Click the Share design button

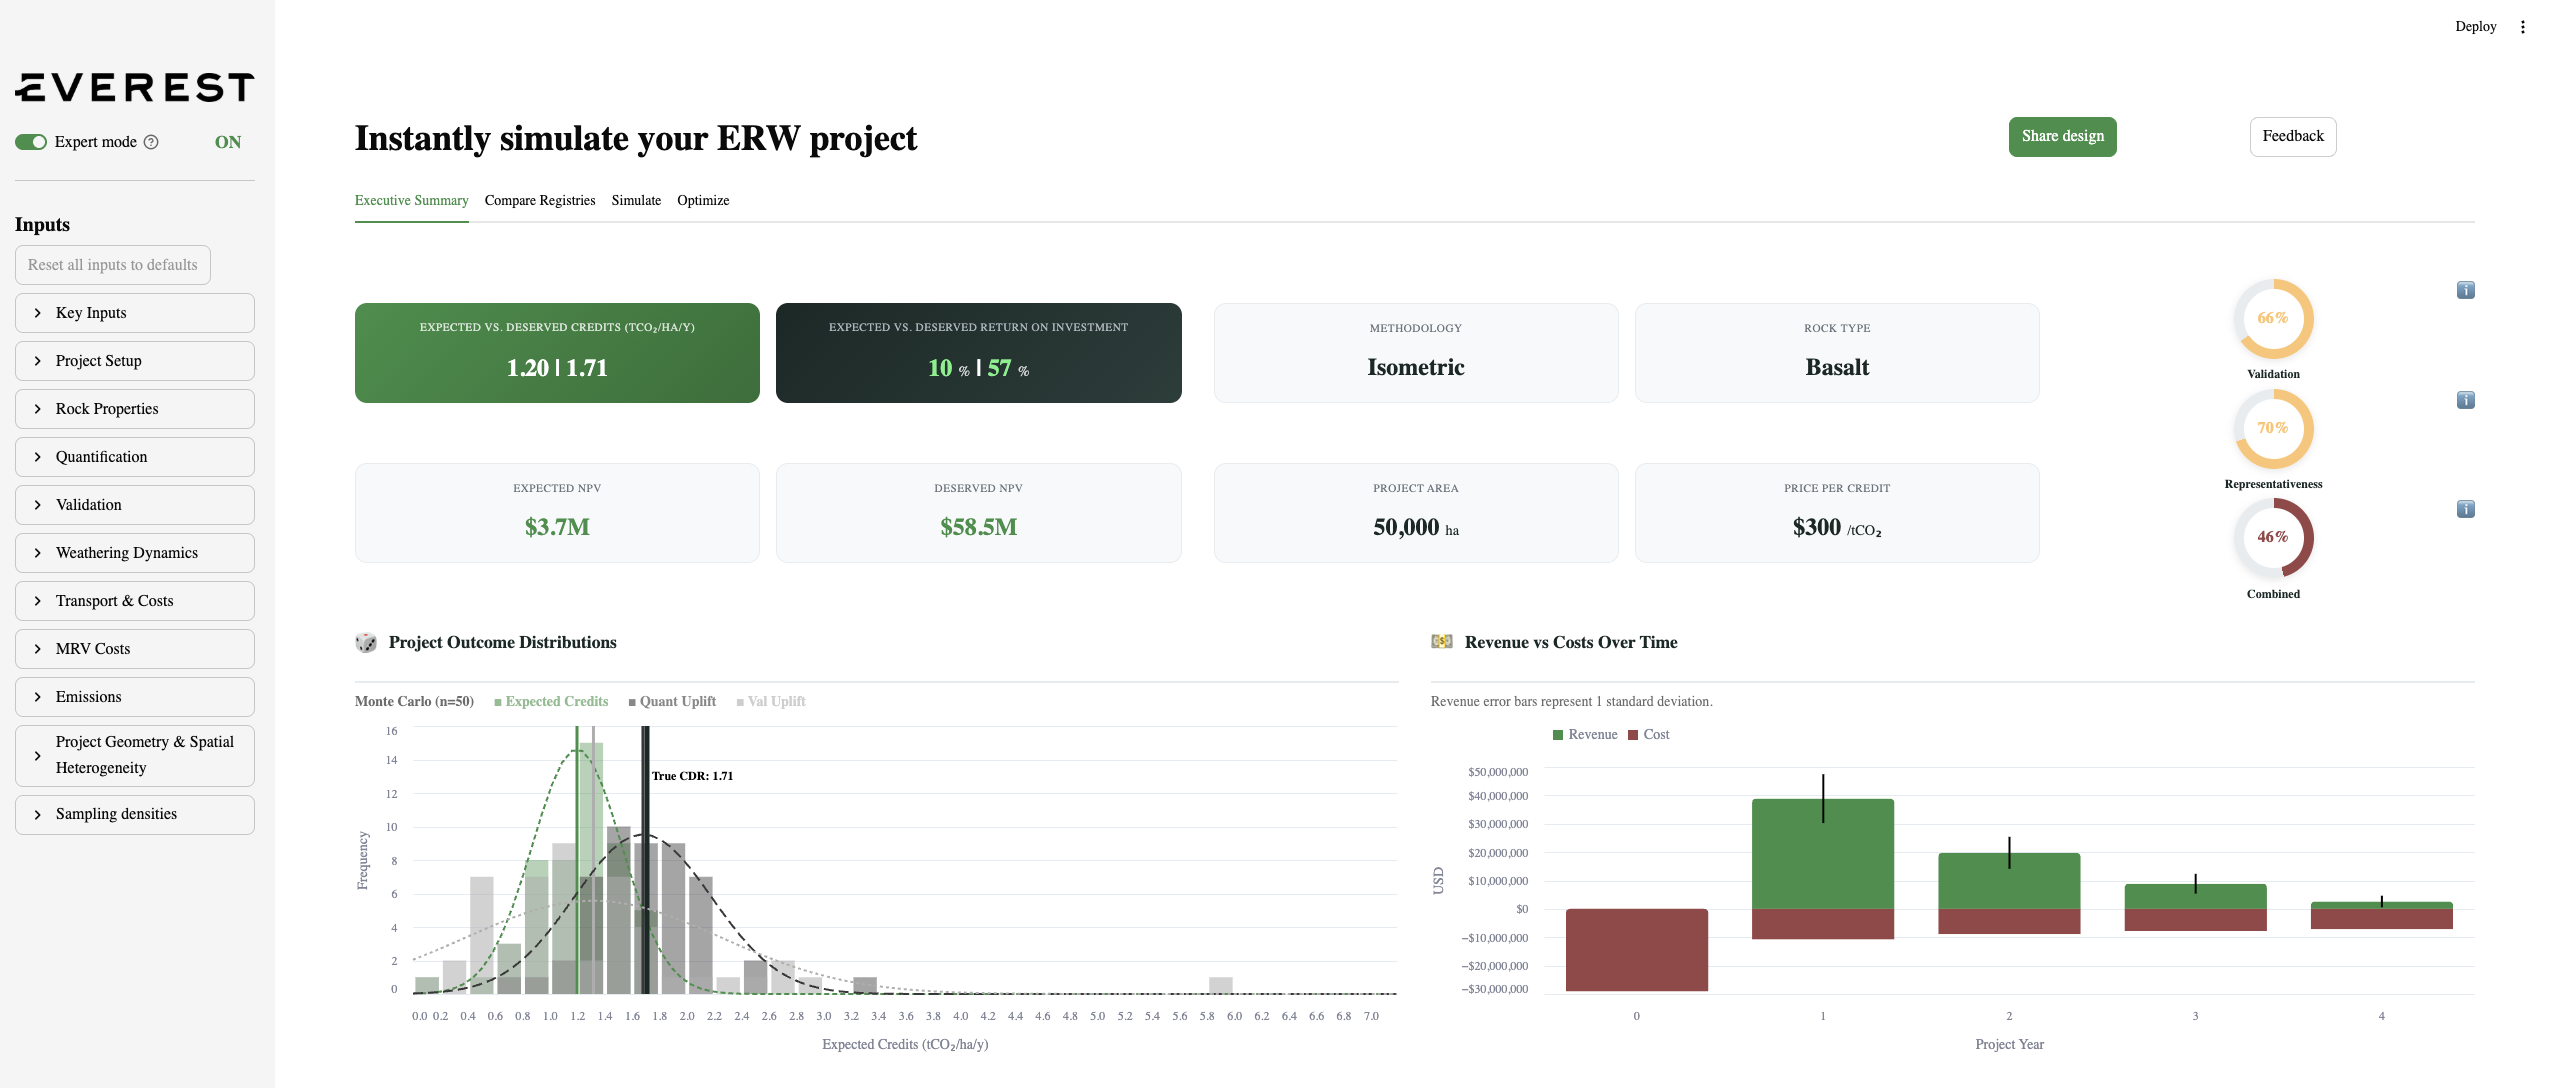pos(2062,137)
